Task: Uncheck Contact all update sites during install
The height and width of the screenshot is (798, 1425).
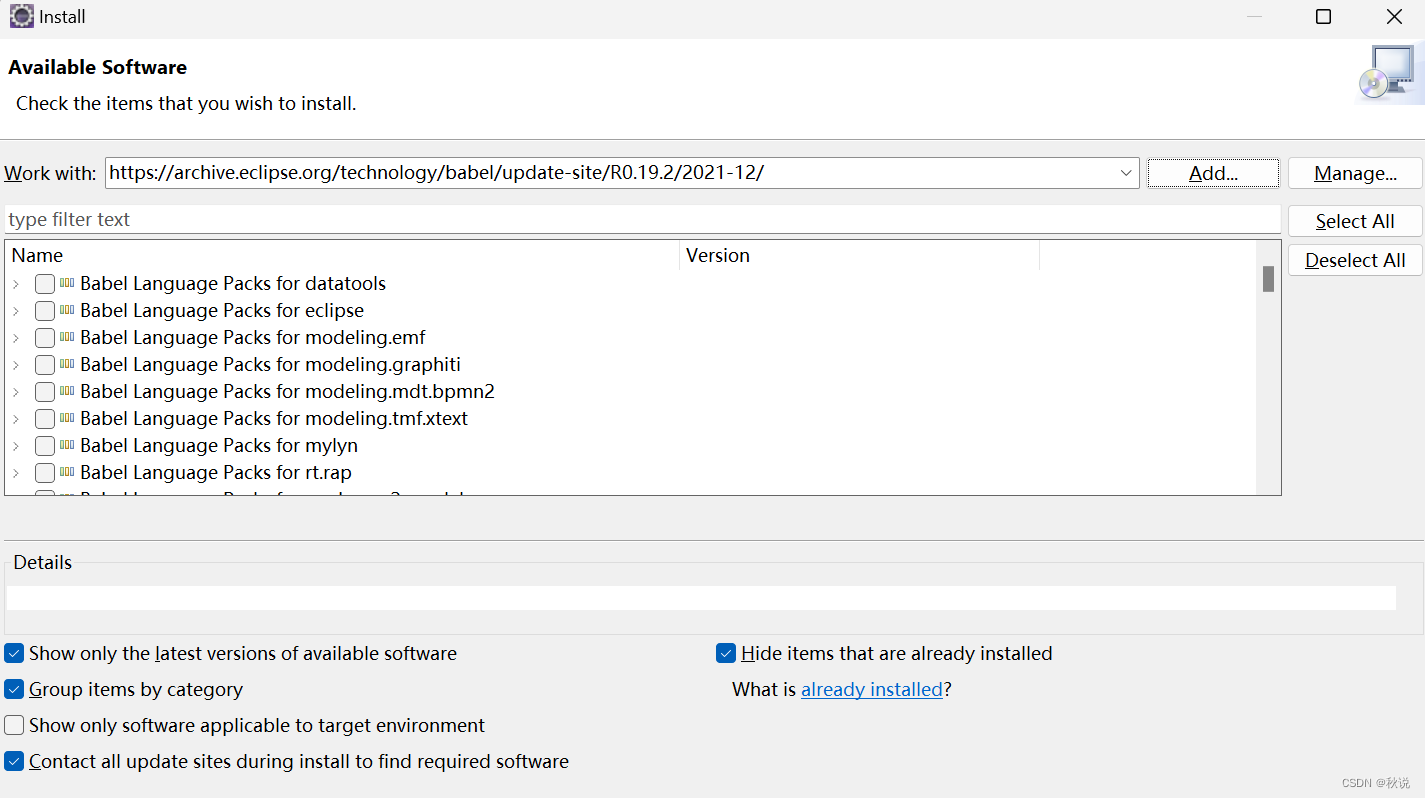Action: pyautogui.click(x=14, y=761)
